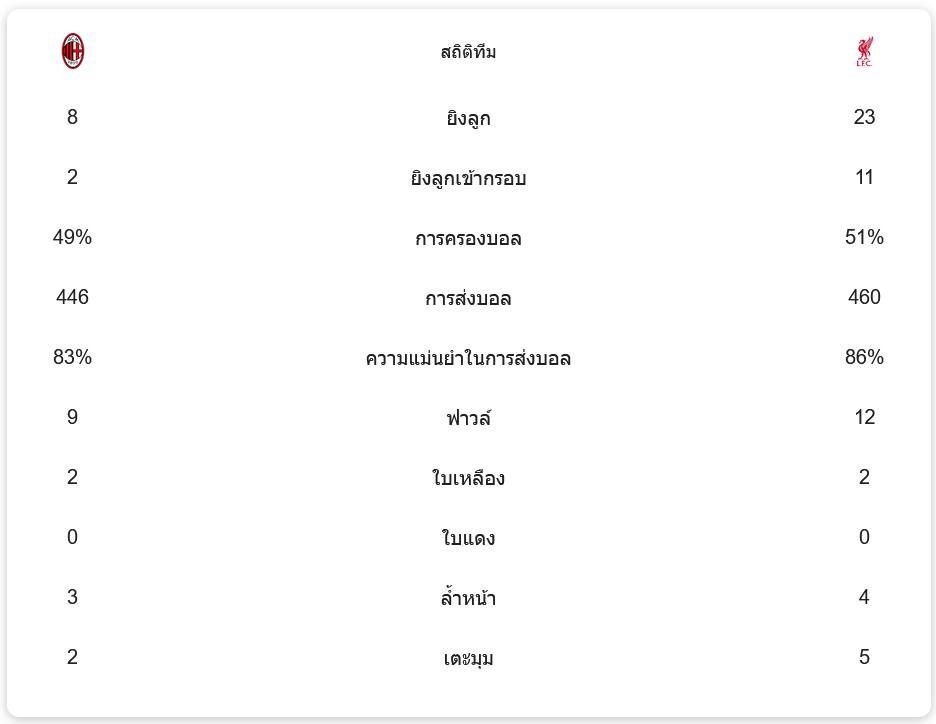Click the ล้ำหน้า offsides label
The height and width of the screenshot is (724, 936).
(468, 599)
